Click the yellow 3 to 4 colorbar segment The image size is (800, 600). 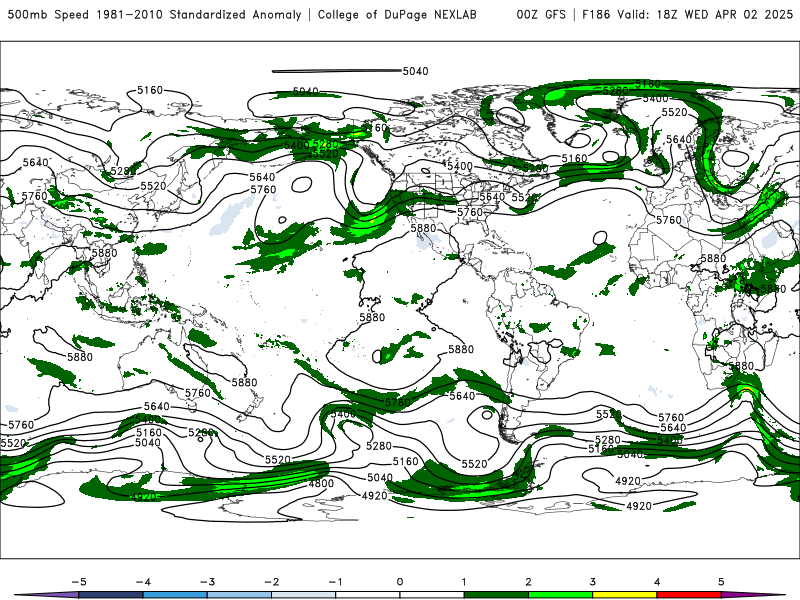point(624,595)
